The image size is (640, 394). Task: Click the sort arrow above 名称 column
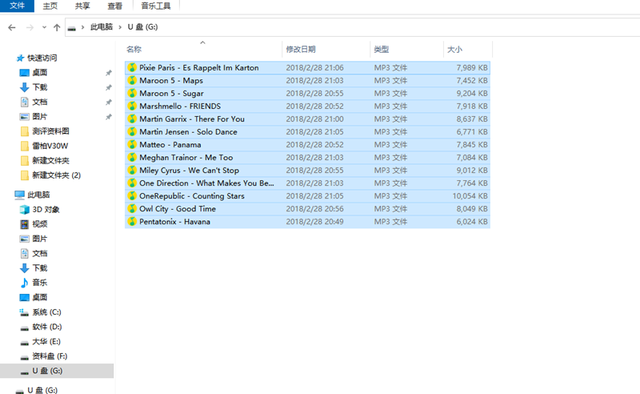point(202,42)
